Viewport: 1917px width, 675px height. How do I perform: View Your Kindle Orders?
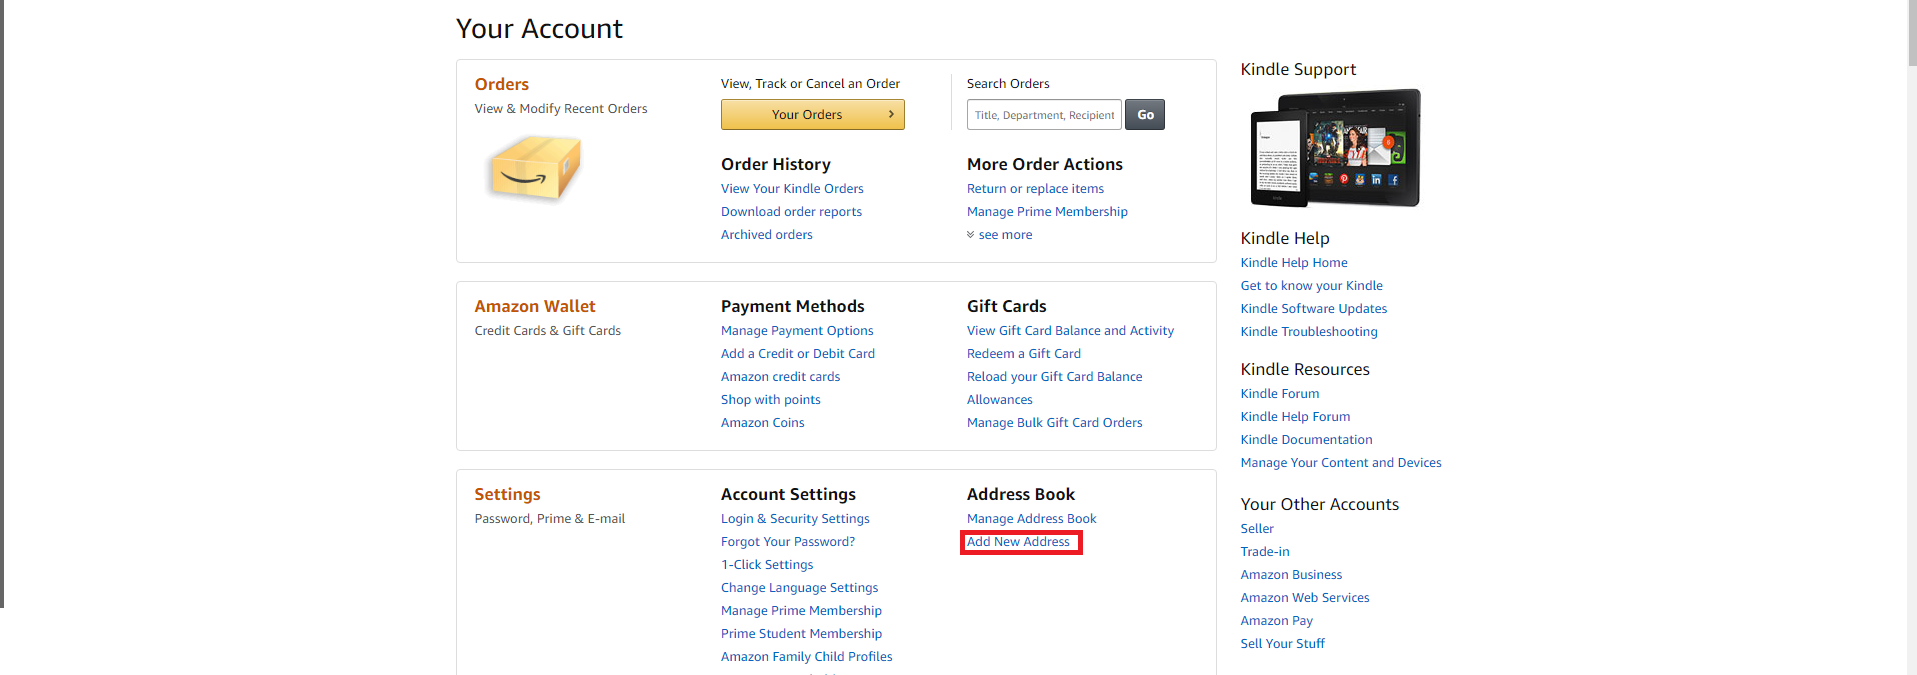point(792,189)
